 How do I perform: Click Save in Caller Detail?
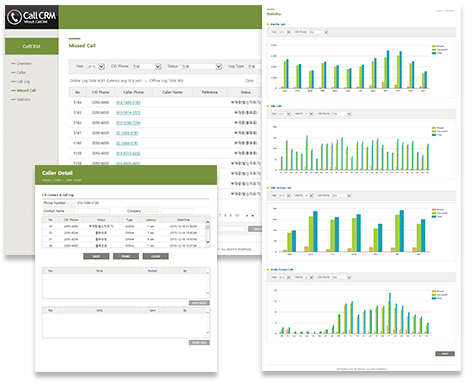click(x=96, y=256)
